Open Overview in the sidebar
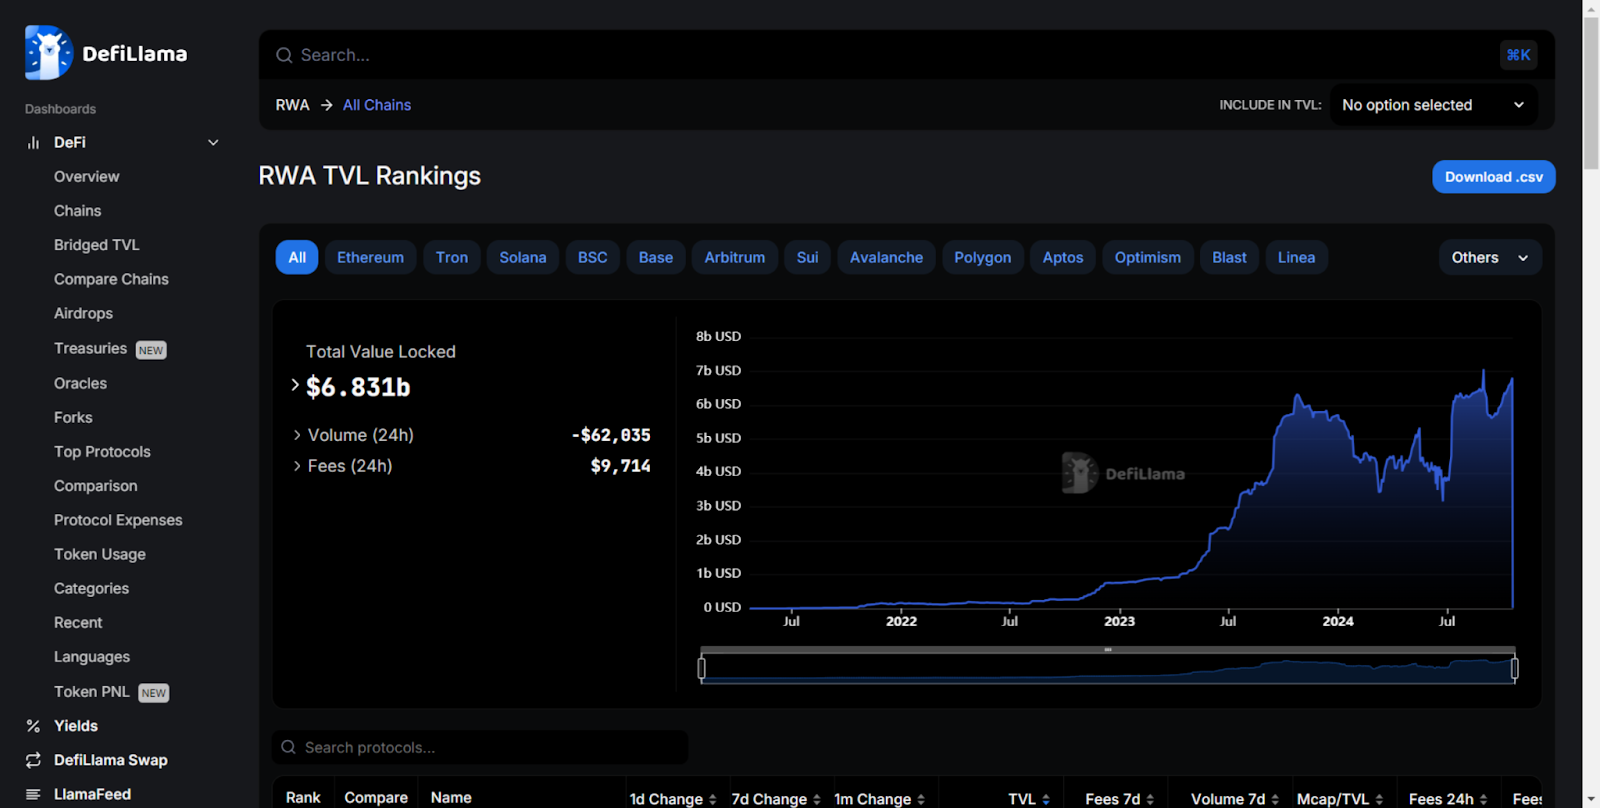This screenshot has height=808, width=1600. (x=87, y=177)
